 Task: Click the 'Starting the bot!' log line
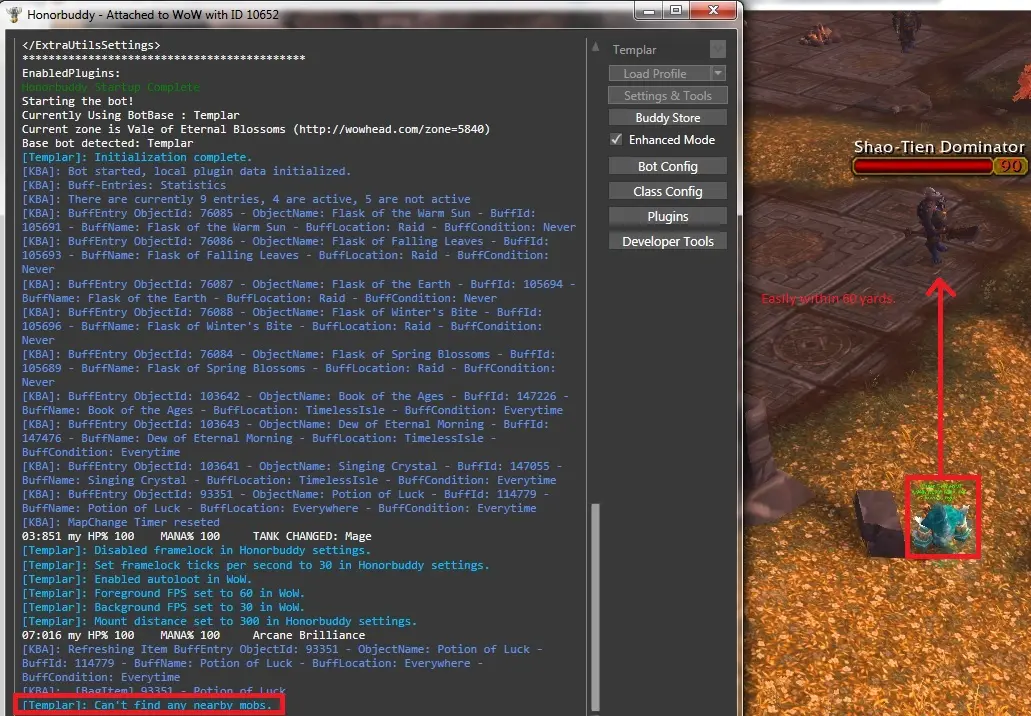click(78, 101)
